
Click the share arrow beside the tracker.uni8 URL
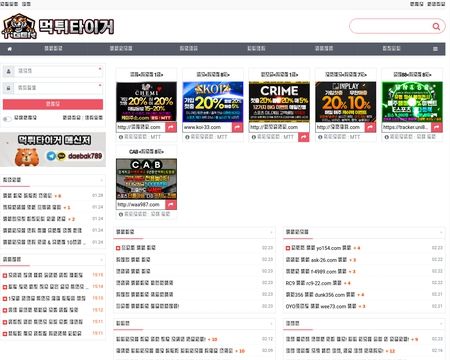click(x=437, y=127)
